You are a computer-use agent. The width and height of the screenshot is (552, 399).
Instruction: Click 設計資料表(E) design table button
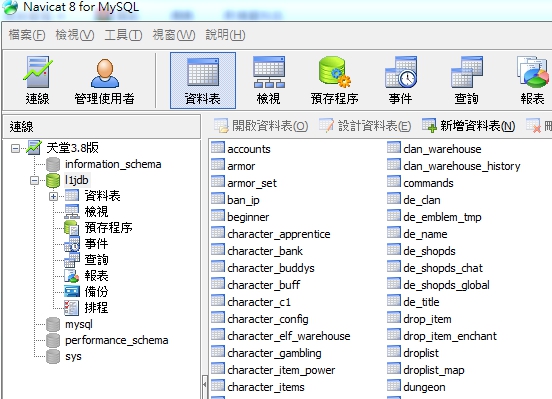[x=365, y=125]
